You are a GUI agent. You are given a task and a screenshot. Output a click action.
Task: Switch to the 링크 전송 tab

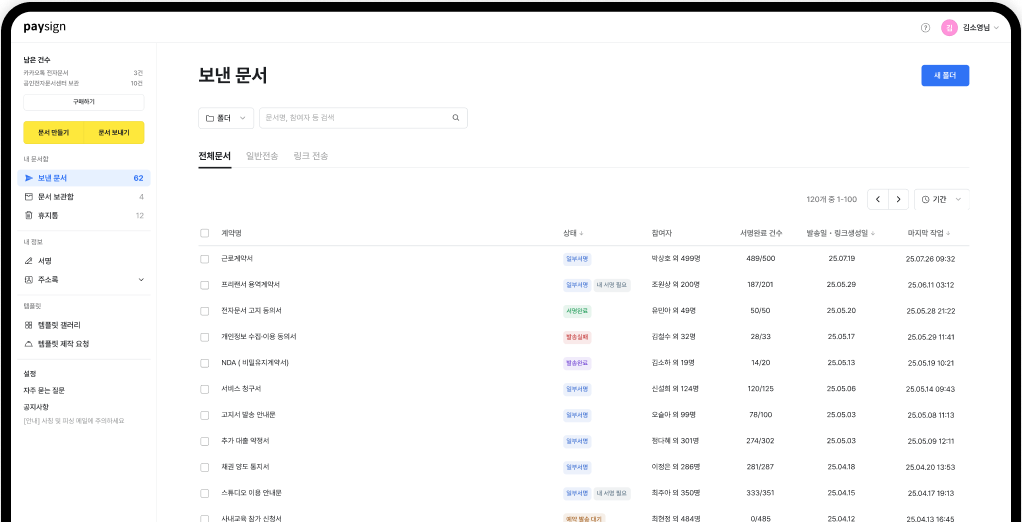(x=310, y=157)
